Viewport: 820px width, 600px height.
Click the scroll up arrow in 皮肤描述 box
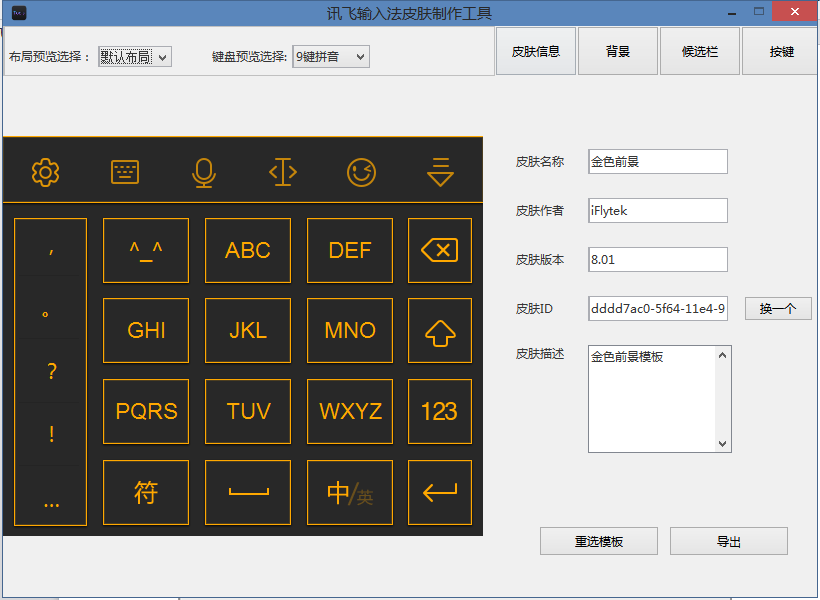point(723,356)
